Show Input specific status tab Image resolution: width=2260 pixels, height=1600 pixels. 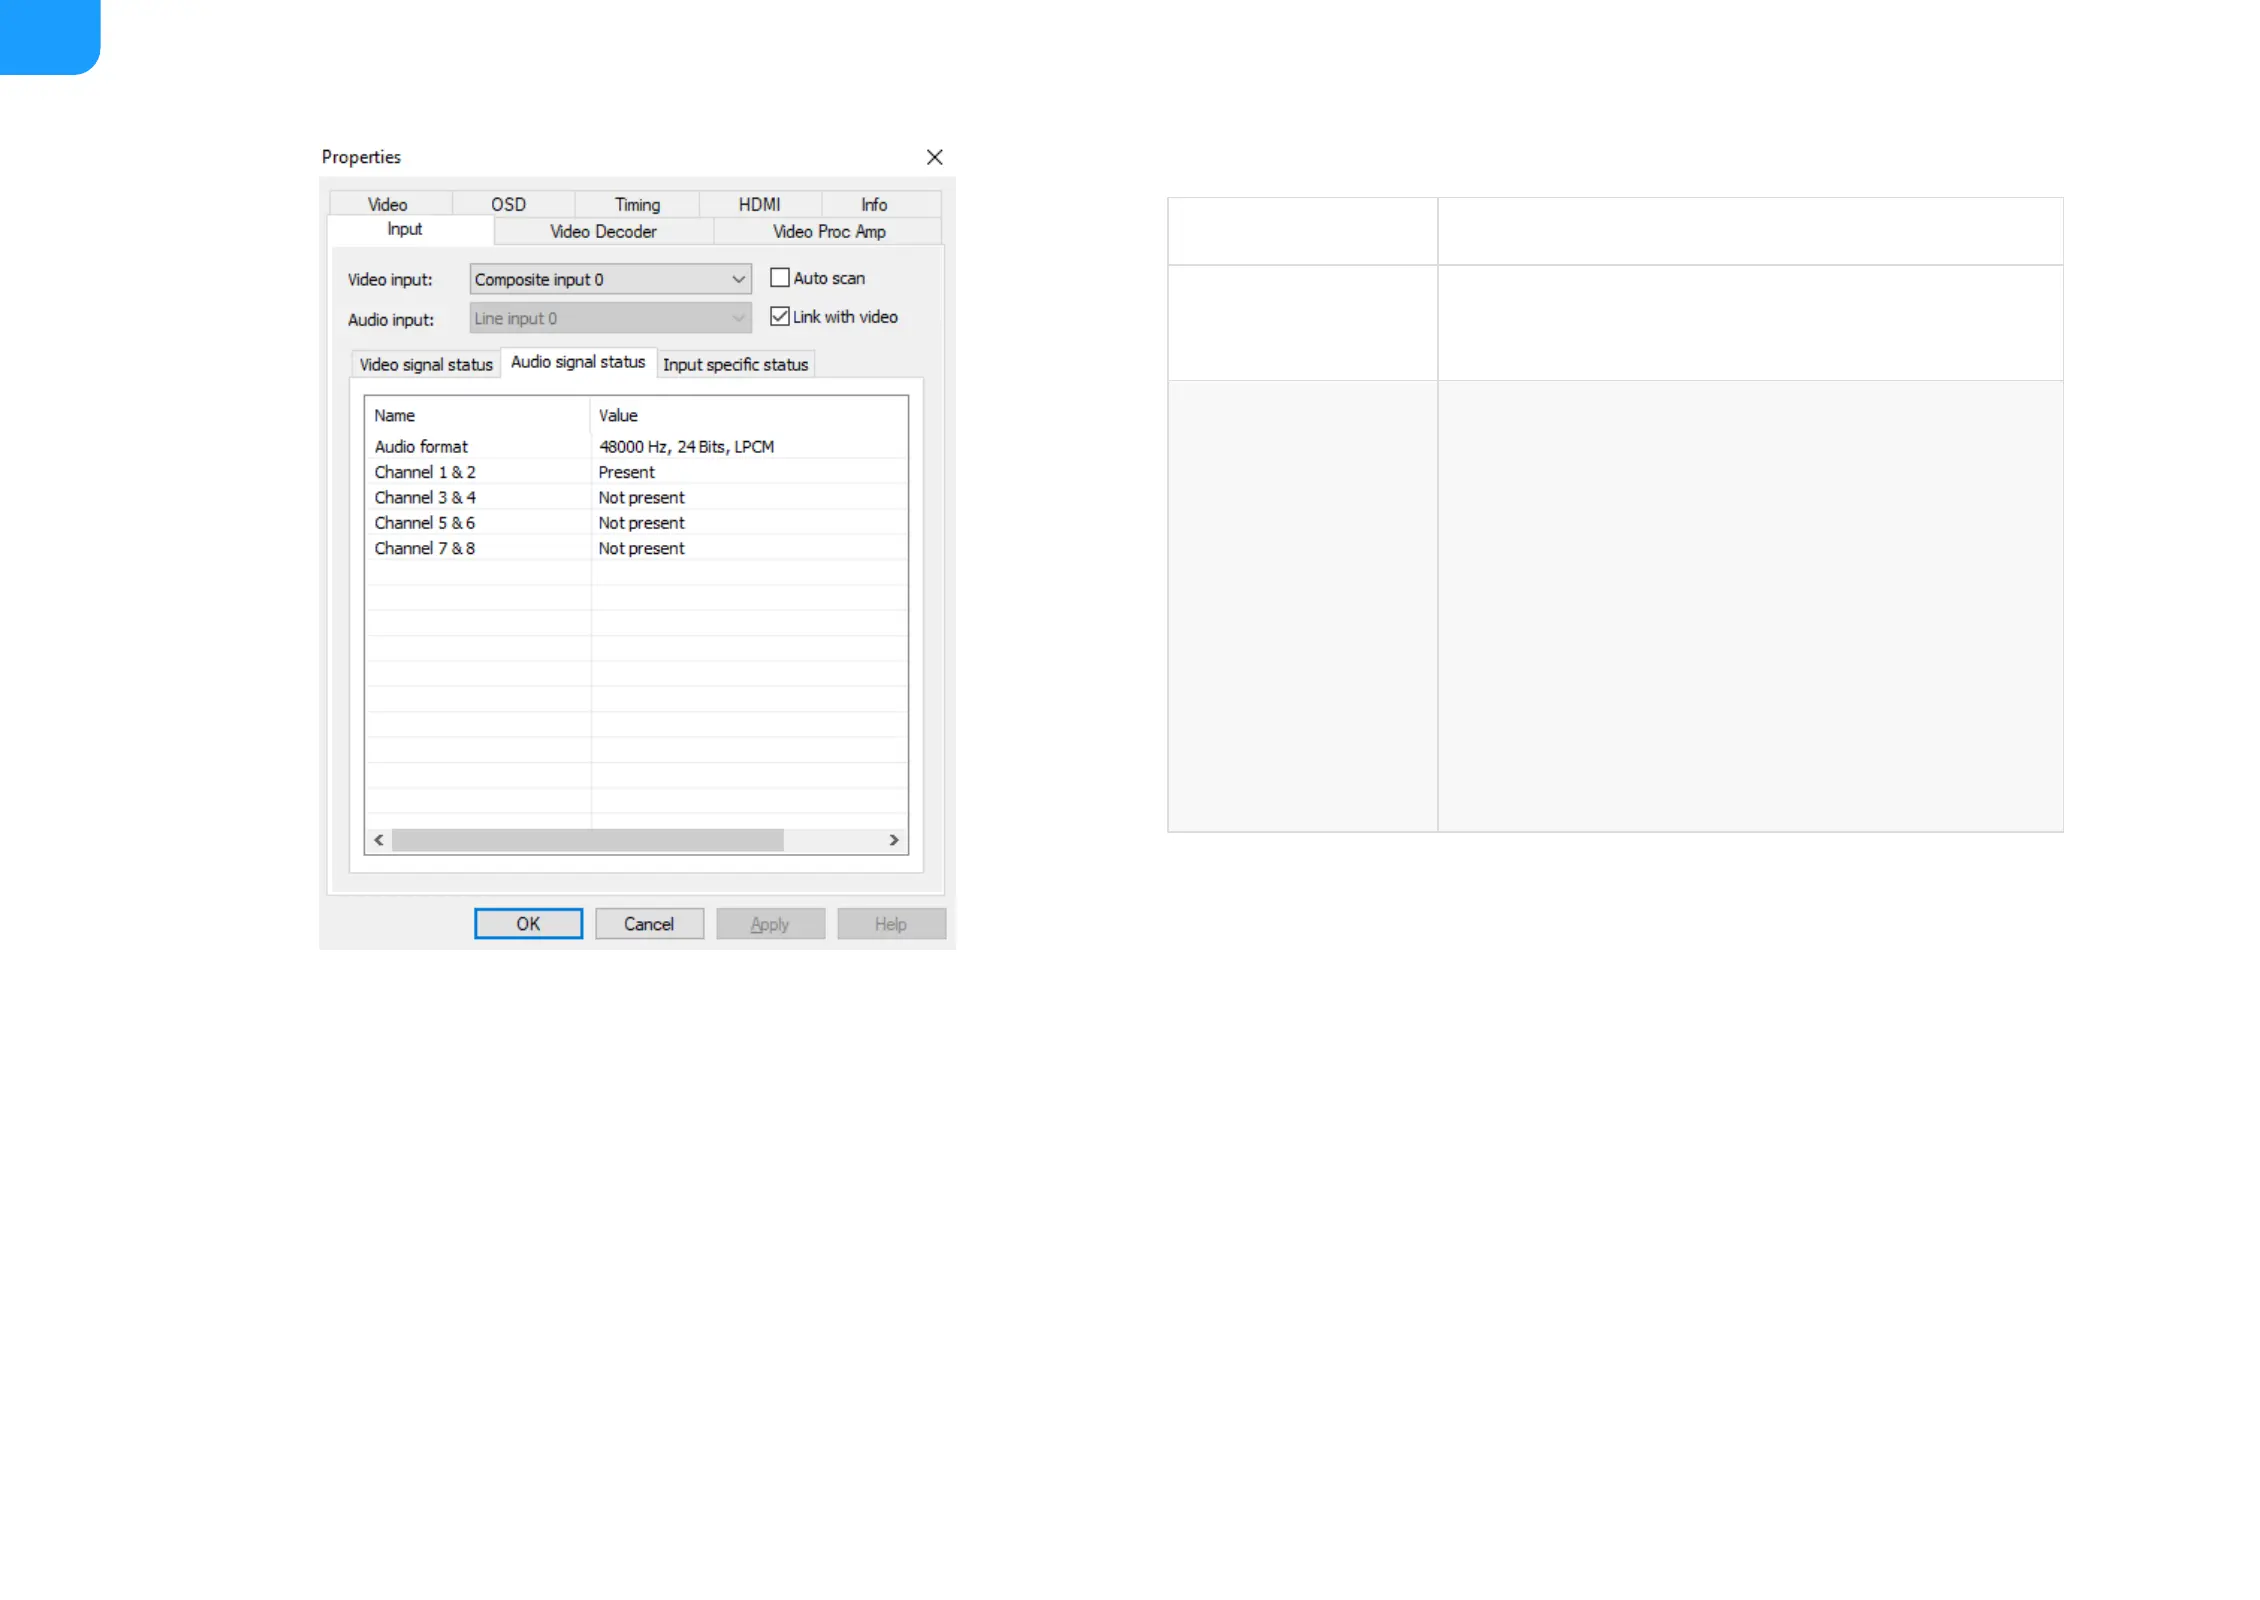coord(735,365)
